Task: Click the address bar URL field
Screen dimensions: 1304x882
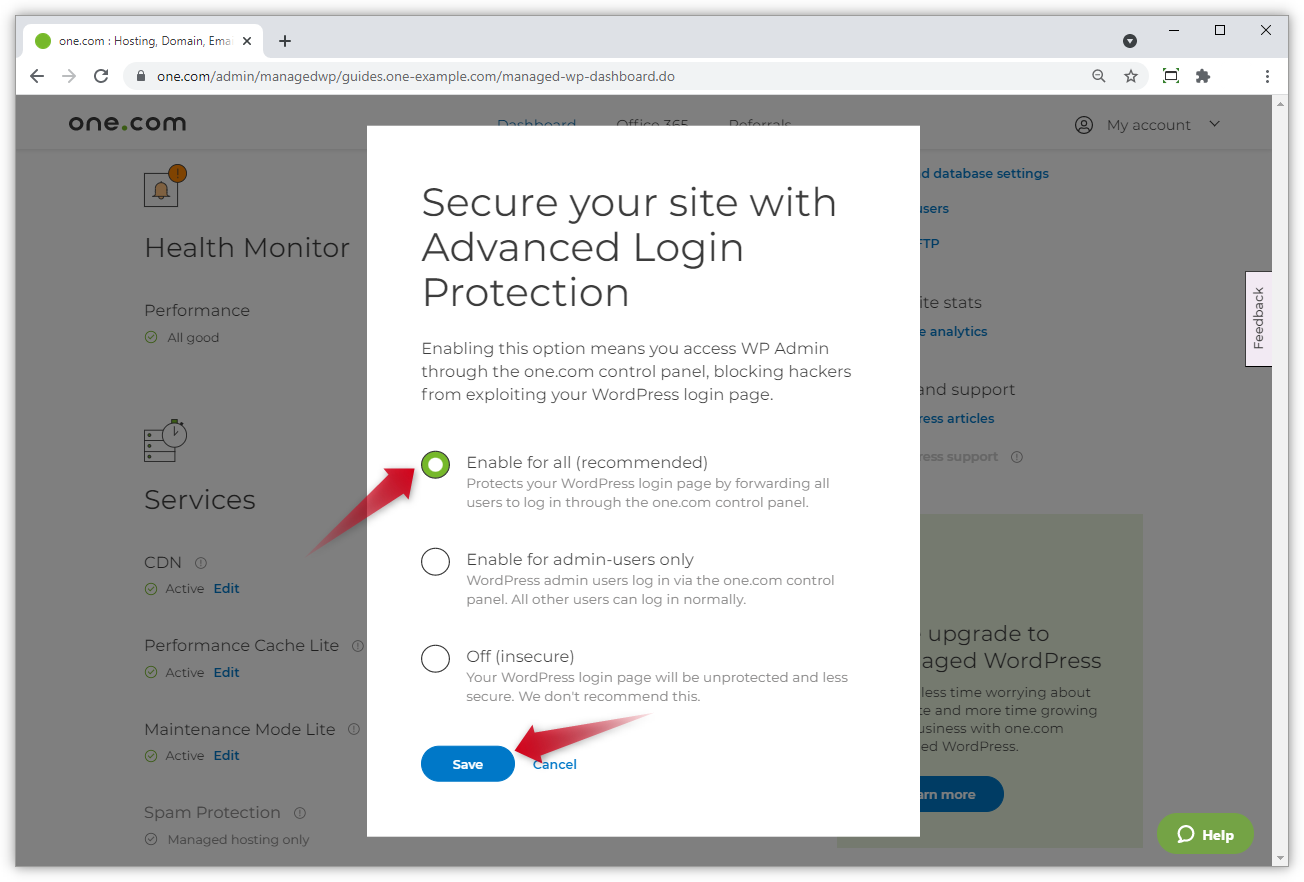Action: (600, 76)
